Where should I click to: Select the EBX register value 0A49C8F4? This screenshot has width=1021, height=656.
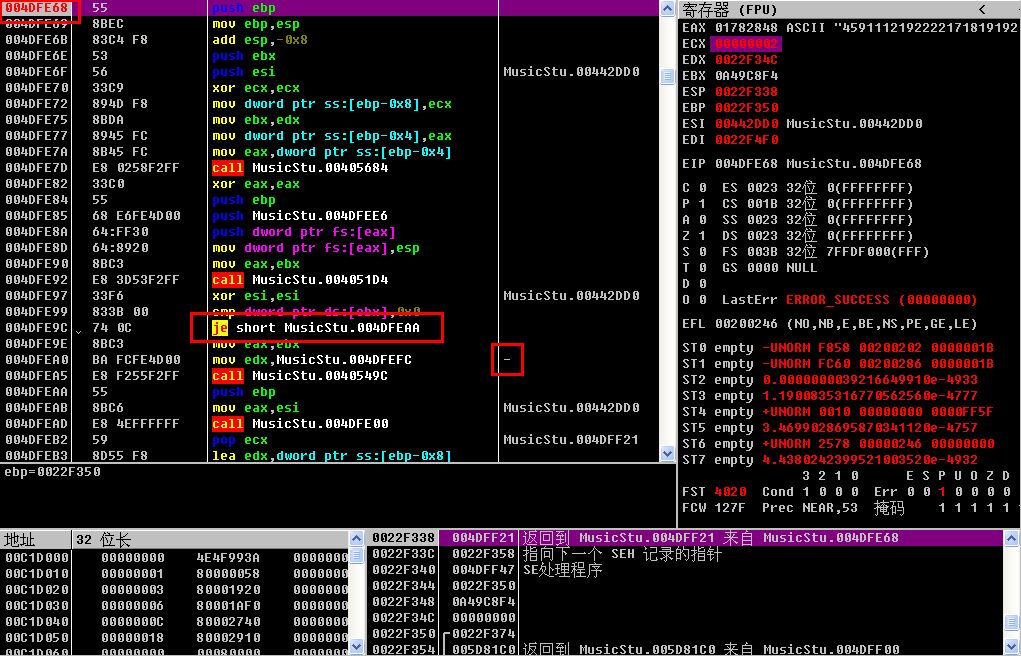[x=746, y=76]
